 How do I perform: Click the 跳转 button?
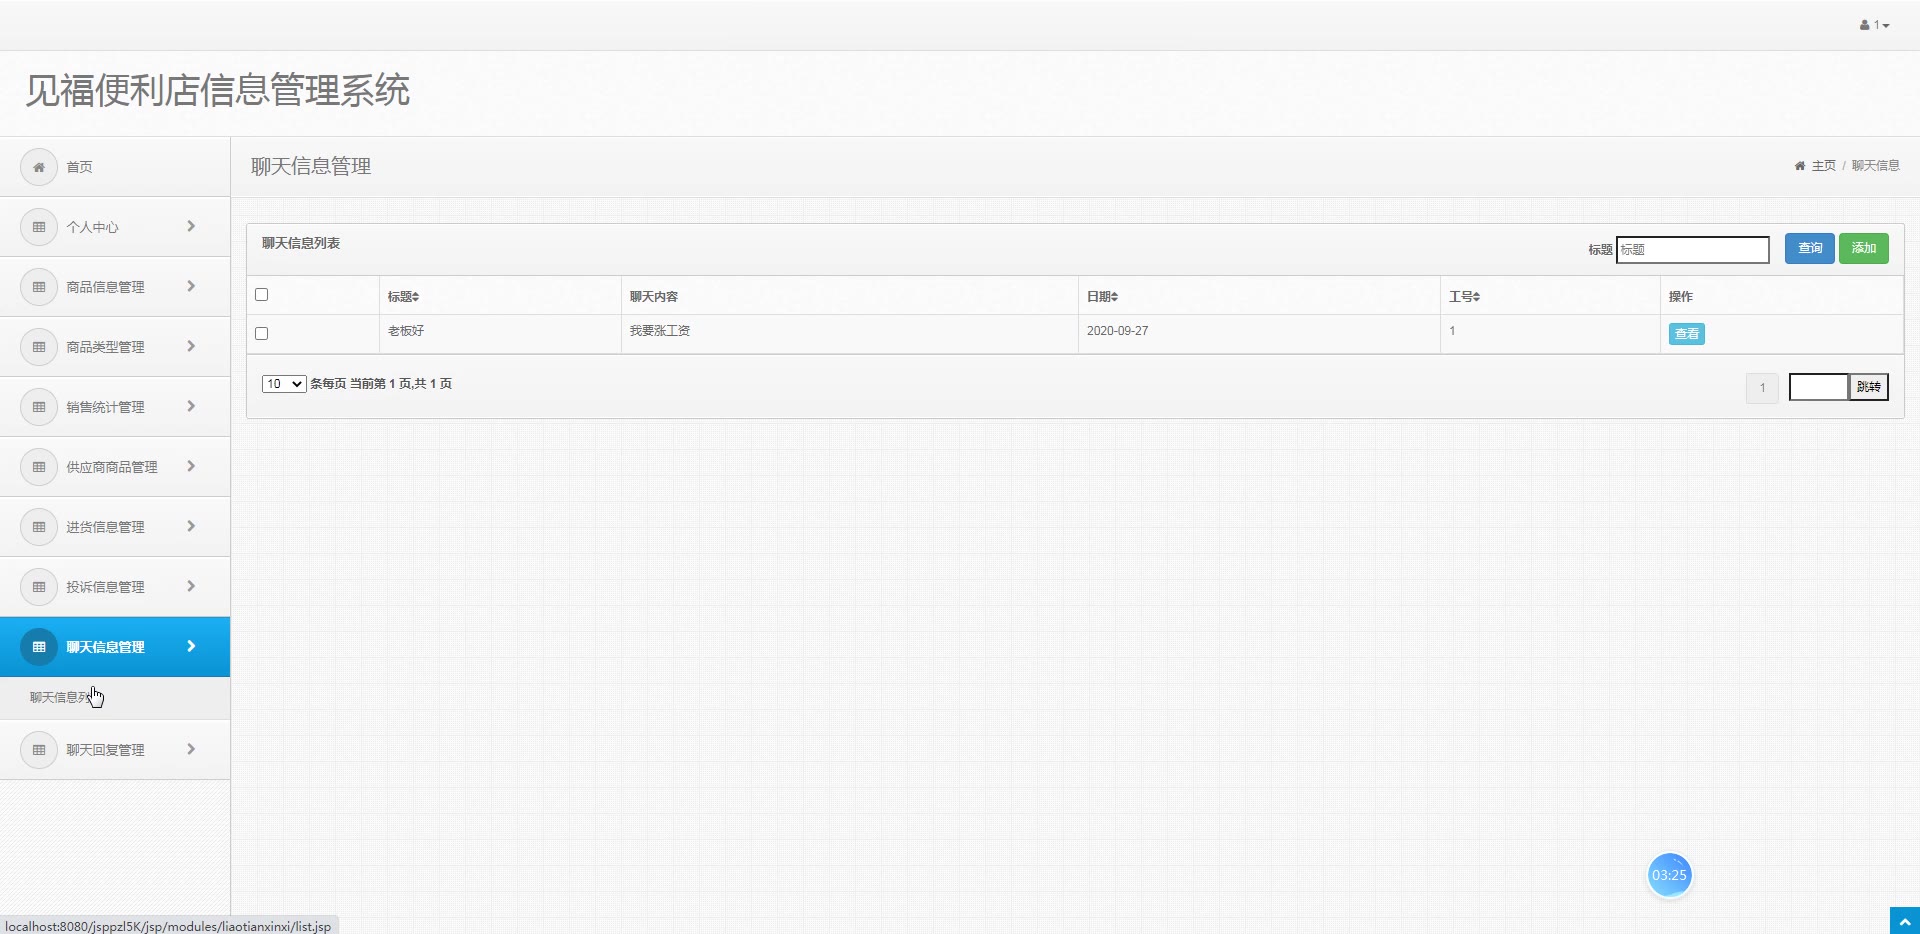coord(1869,387)
